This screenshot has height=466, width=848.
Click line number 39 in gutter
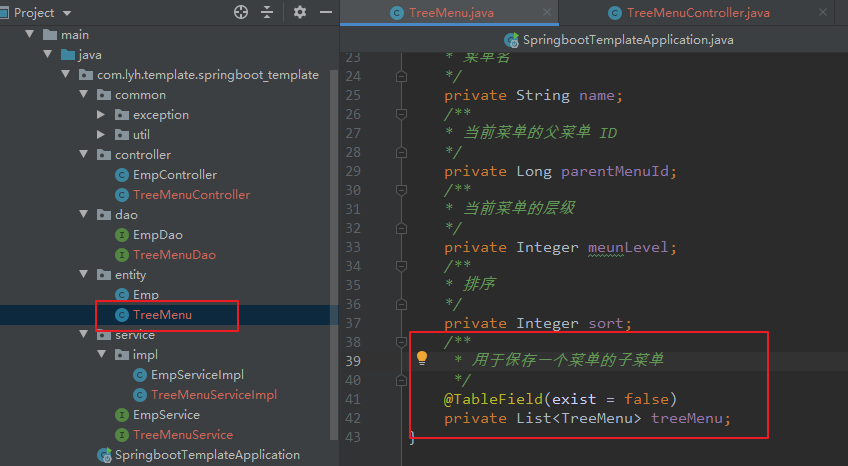tap(353, 361)
